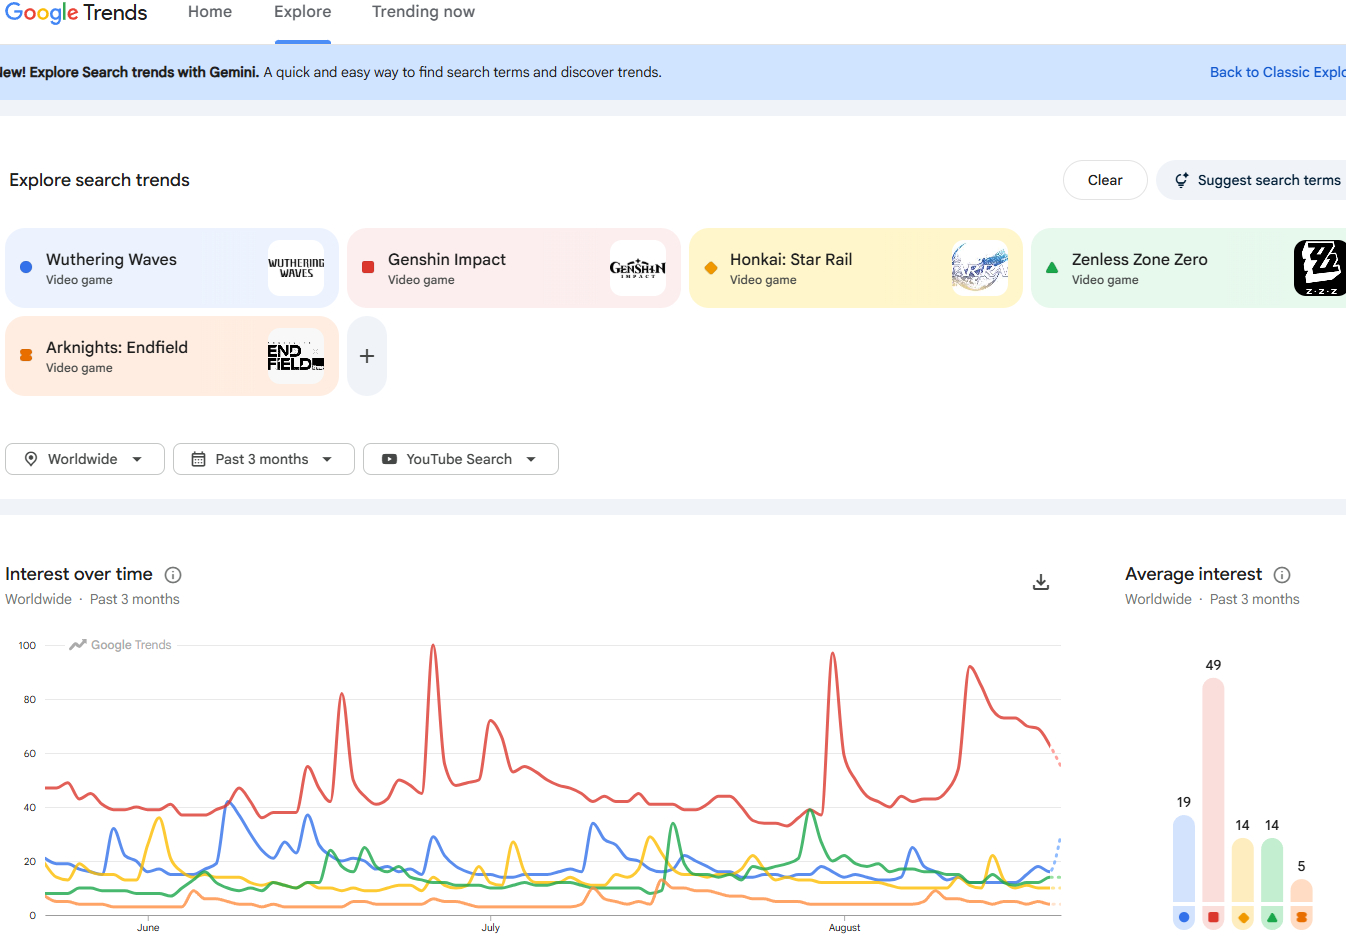Screen dimensions: 1346x939
Task: Open the YouTube Search source dropdown
Action: pos(461,459)
